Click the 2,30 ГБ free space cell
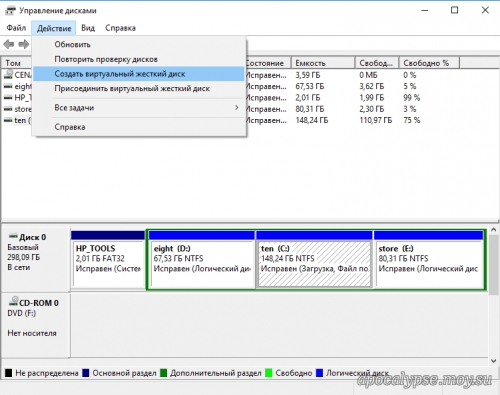This screenshot has width=500, height=395. (371, 109)
